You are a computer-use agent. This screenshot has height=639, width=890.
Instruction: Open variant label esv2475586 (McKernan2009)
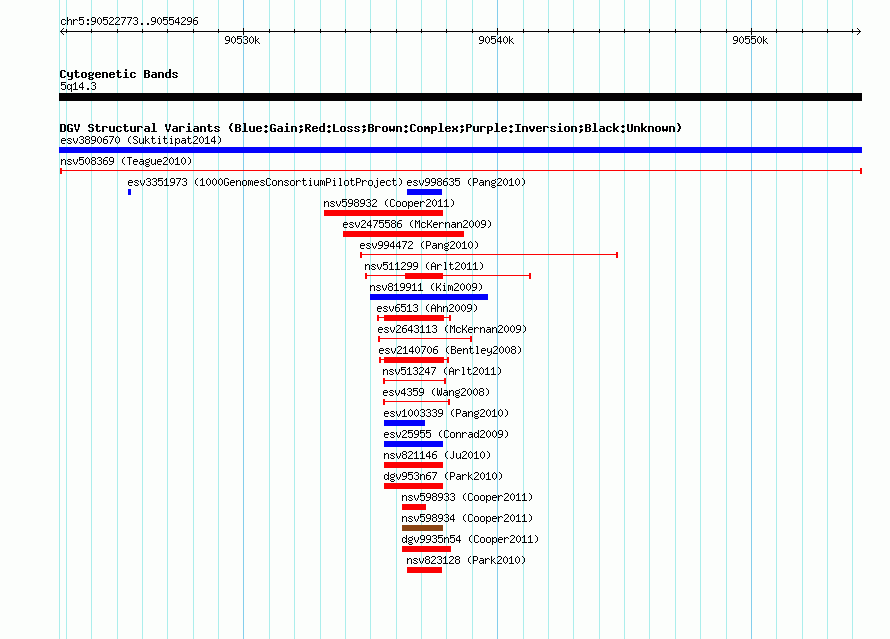[x=417, y=224]
